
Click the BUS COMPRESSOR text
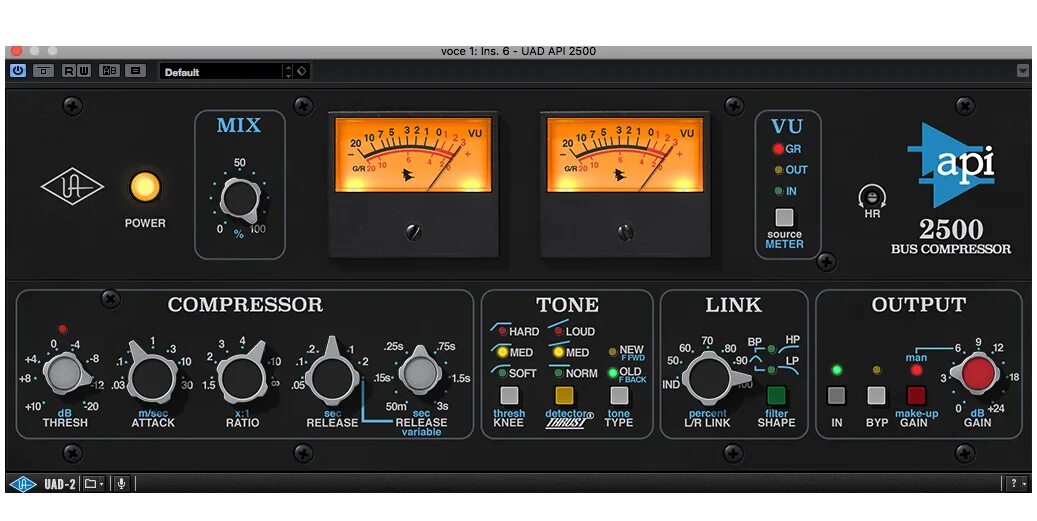[951, 249]
